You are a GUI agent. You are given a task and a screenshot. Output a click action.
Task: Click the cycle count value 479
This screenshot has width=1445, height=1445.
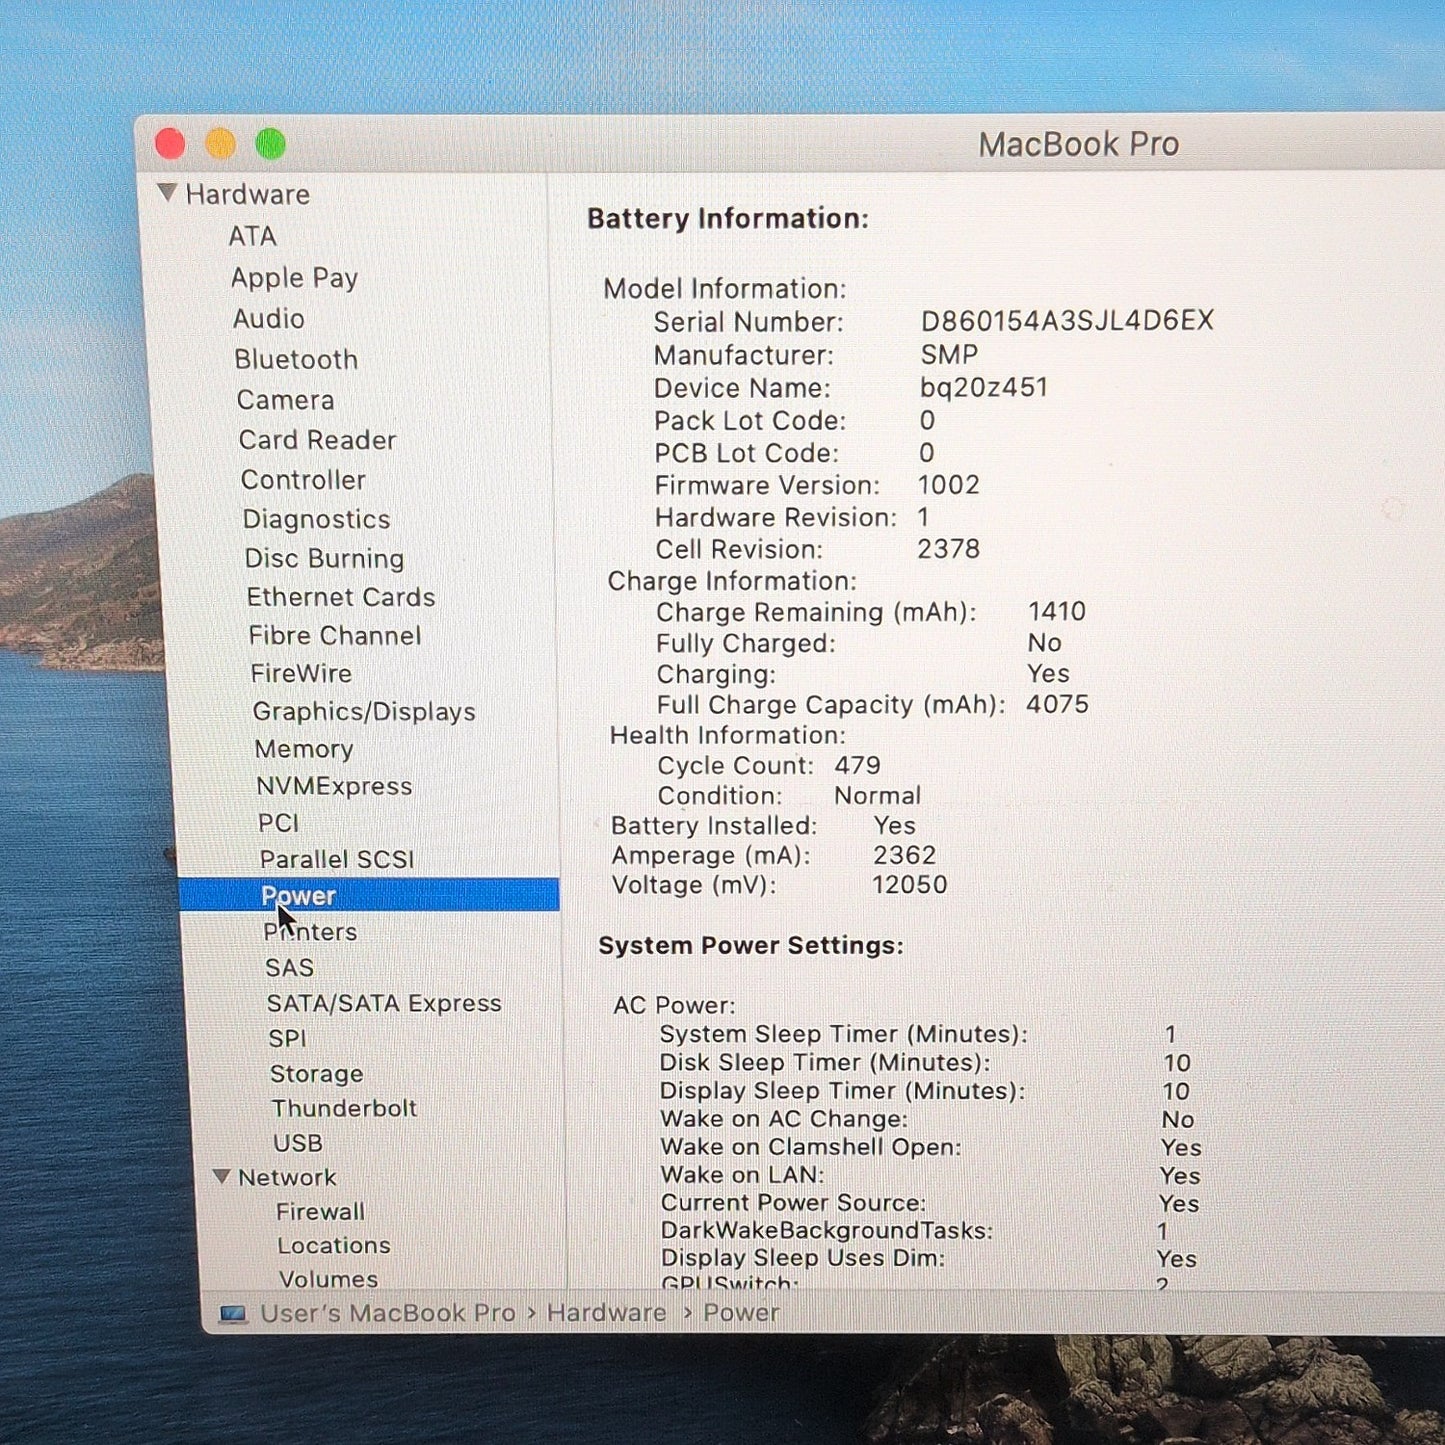click(x=858, y=765)
